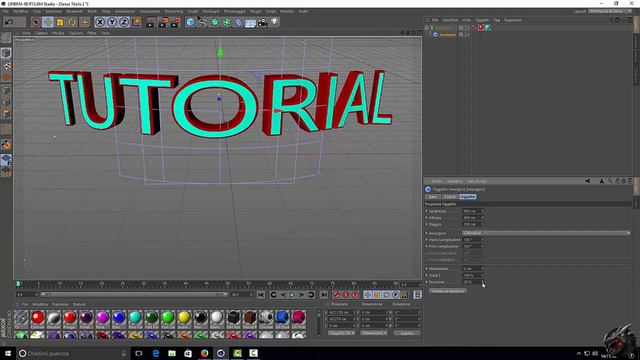Render the active view
Screen dimensions: 640x360
coord(150,22)
